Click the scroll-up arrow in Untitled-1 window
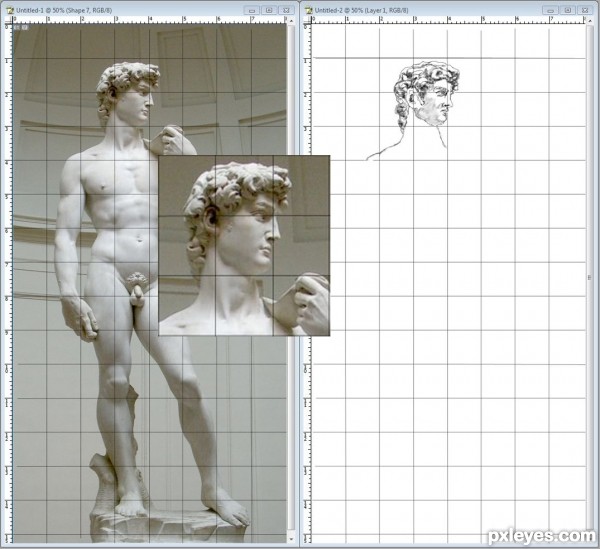The height and width of the screenshot is (549, 600). [x=292, y=20]
